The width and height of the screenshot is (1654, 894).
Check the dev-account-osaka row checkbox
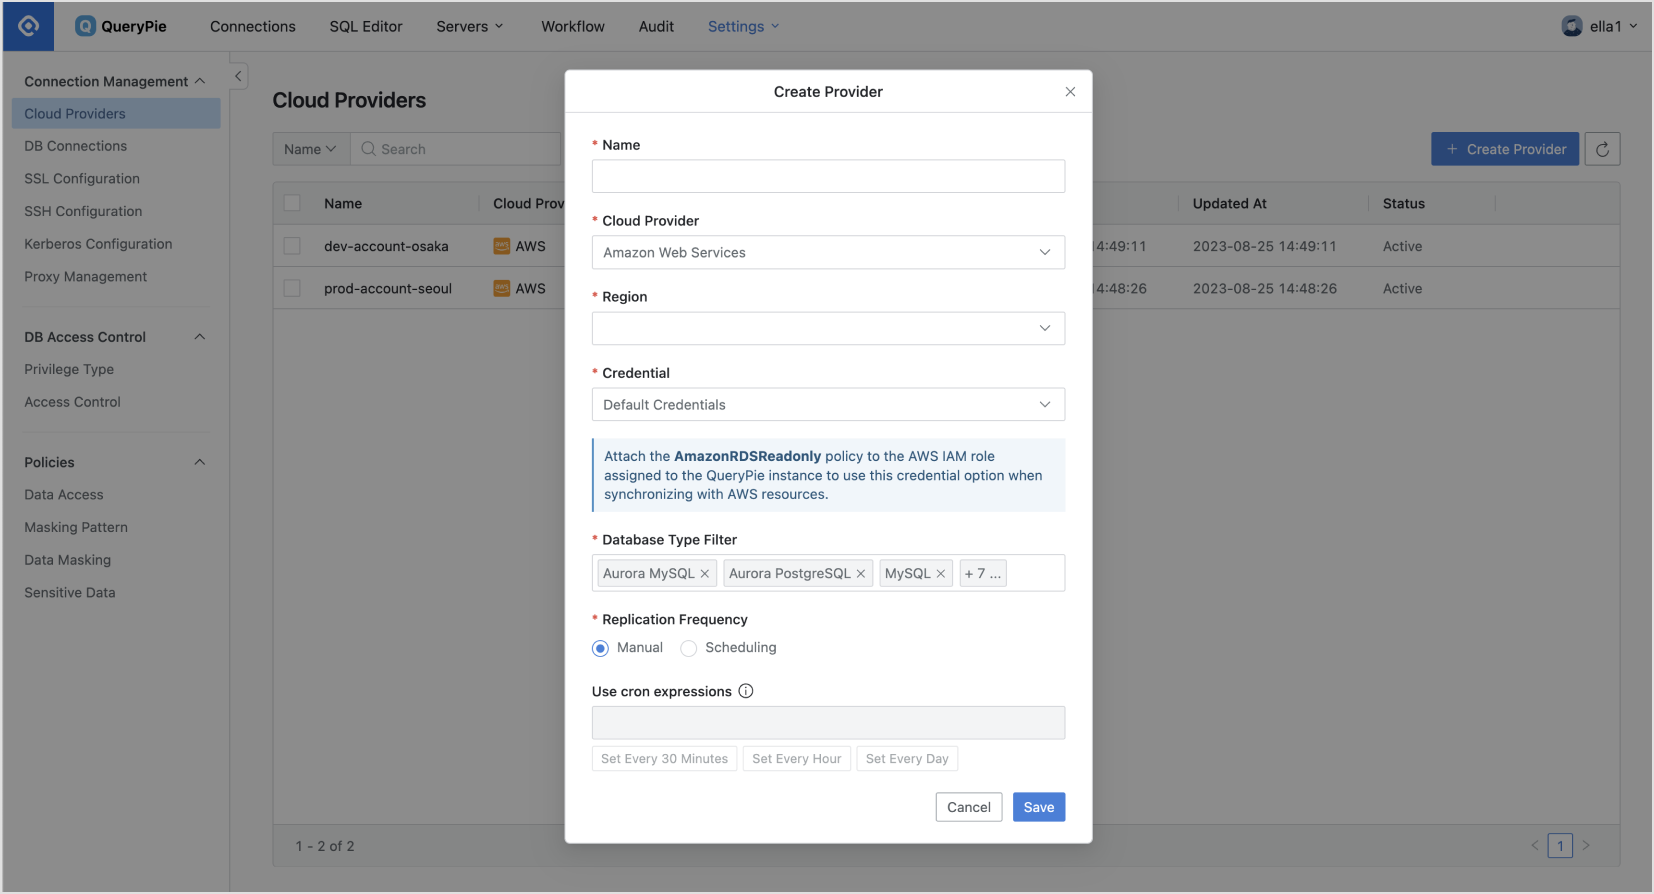tap(292, 246)
